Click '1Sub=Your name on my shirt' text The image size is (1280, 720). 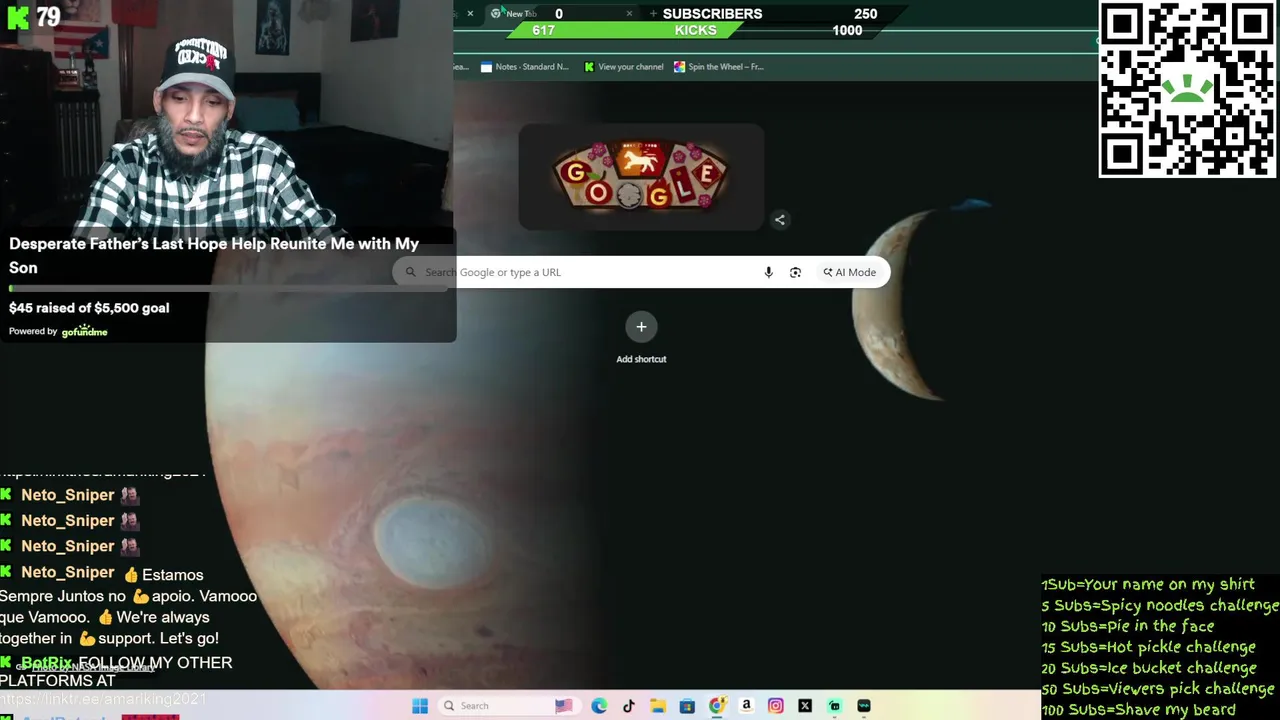pos(1148,584)
